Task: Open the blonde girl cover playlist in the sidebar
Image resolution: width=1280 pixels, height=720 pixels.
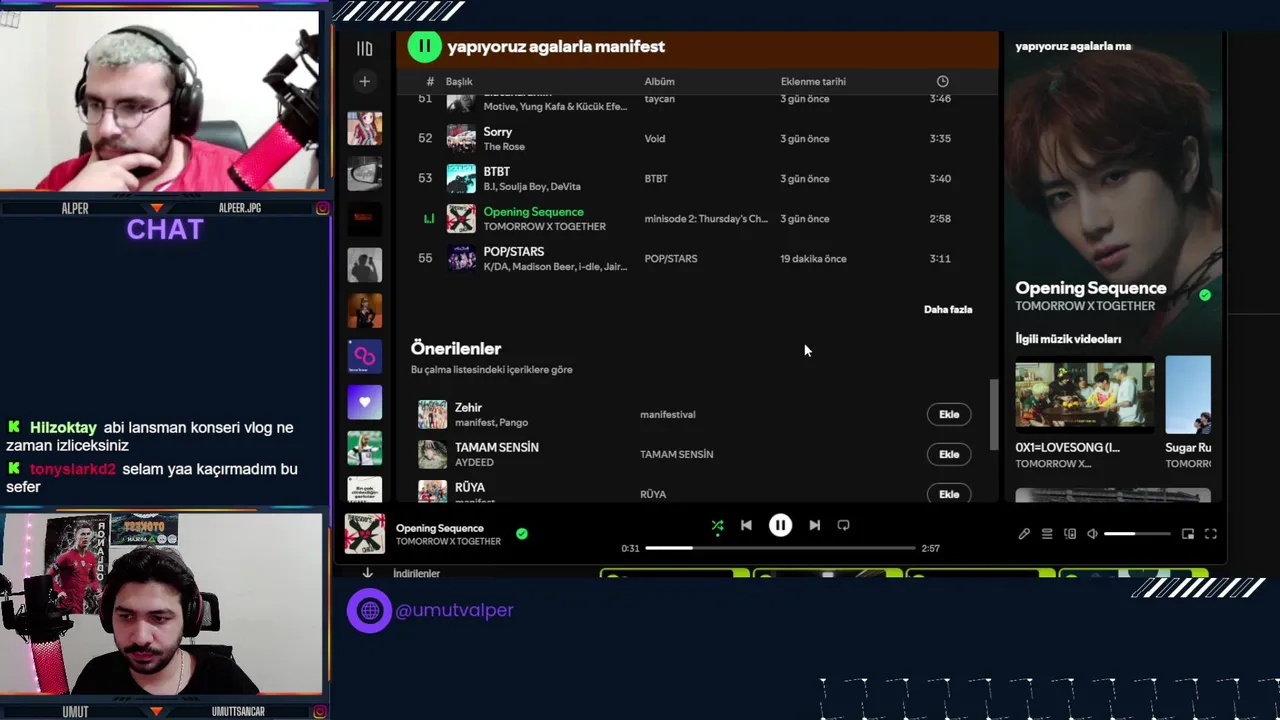Action: pos(364,448)
